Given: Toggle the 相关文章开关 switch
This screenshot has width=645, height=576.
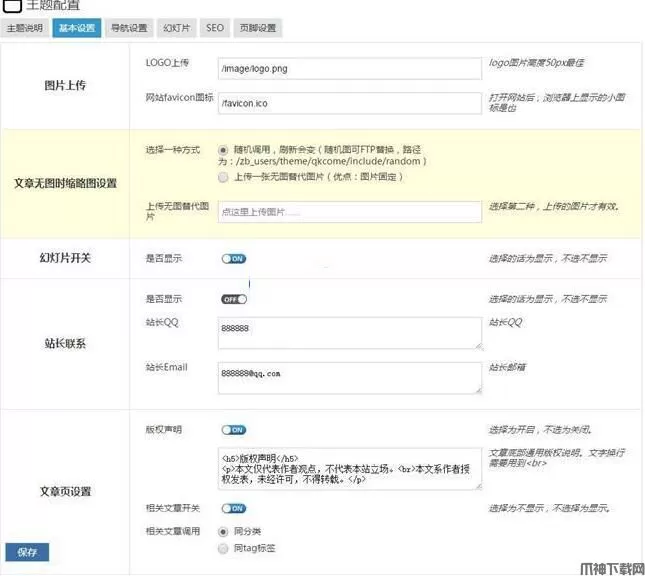Looking at the screenshot, I should tap(234, 508).
